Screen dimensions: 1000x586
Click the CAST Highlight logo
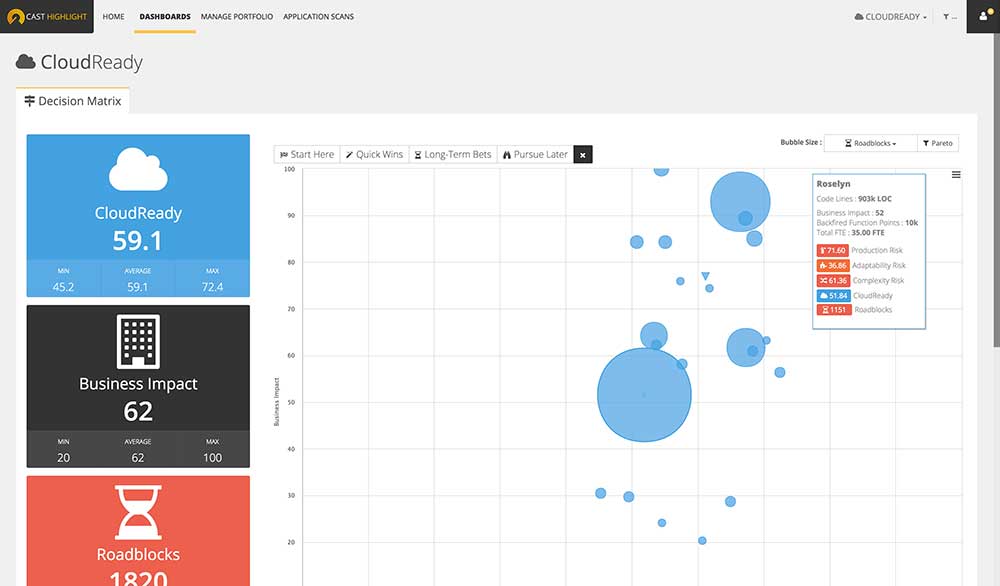point(47,17)
